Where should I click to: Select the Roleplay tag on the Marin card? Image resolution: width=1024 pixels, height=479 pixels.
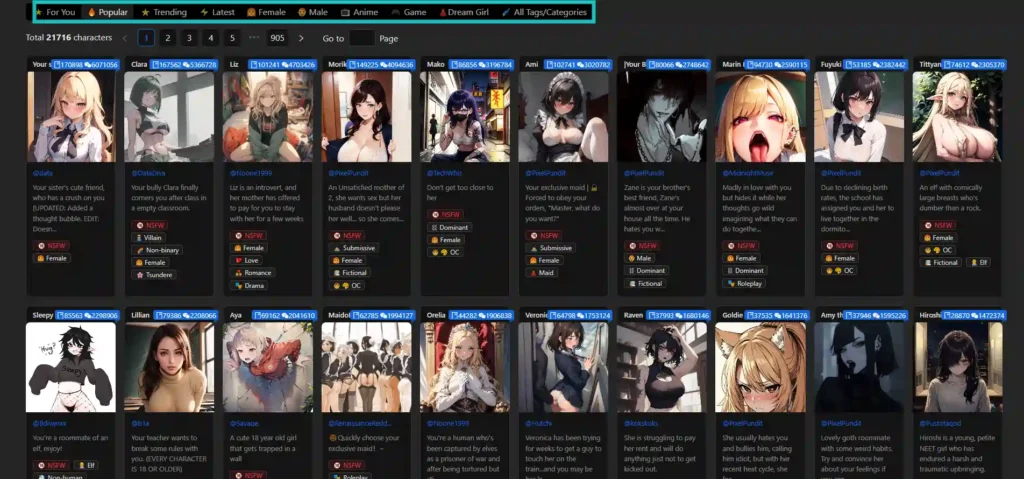pyautogui.click(x=743, y=284)
